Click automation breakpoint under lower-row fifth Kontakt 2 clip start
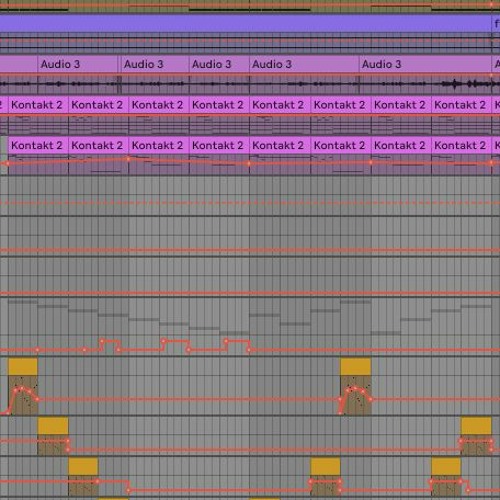 pyautogui.click(x=249, y=164)
